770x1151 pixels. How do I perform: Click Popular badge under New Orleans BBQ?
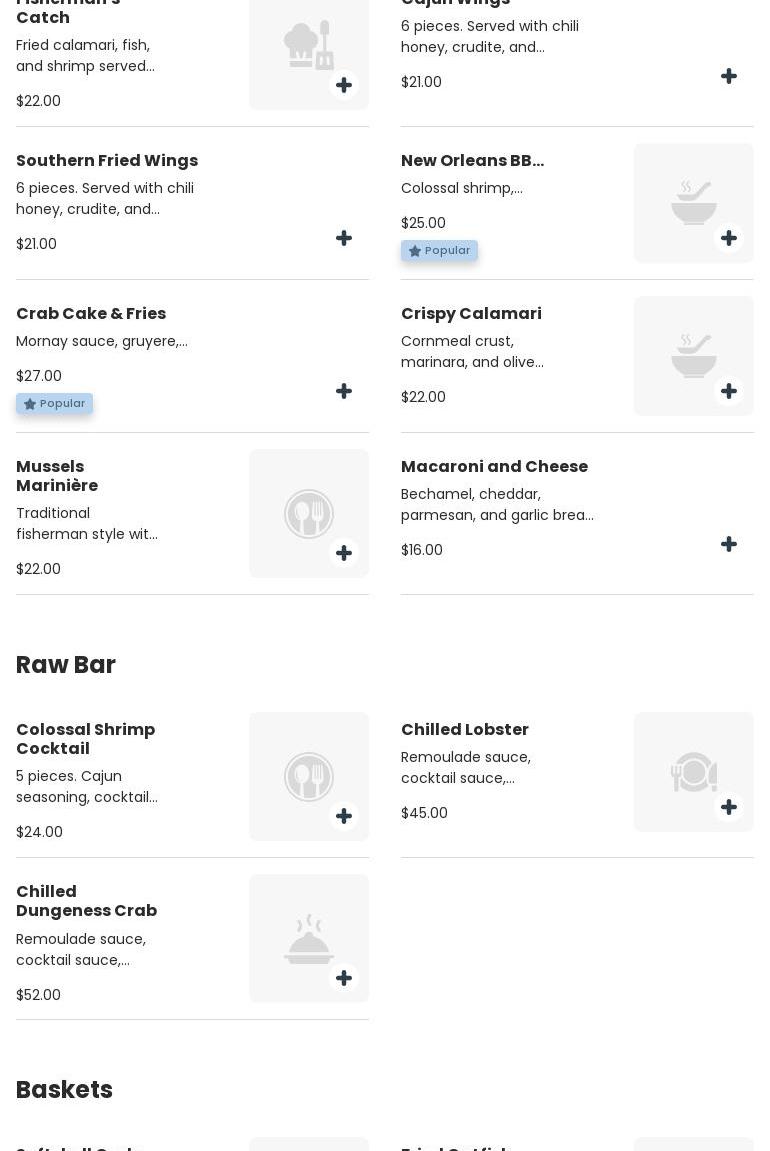click(439, 251)
